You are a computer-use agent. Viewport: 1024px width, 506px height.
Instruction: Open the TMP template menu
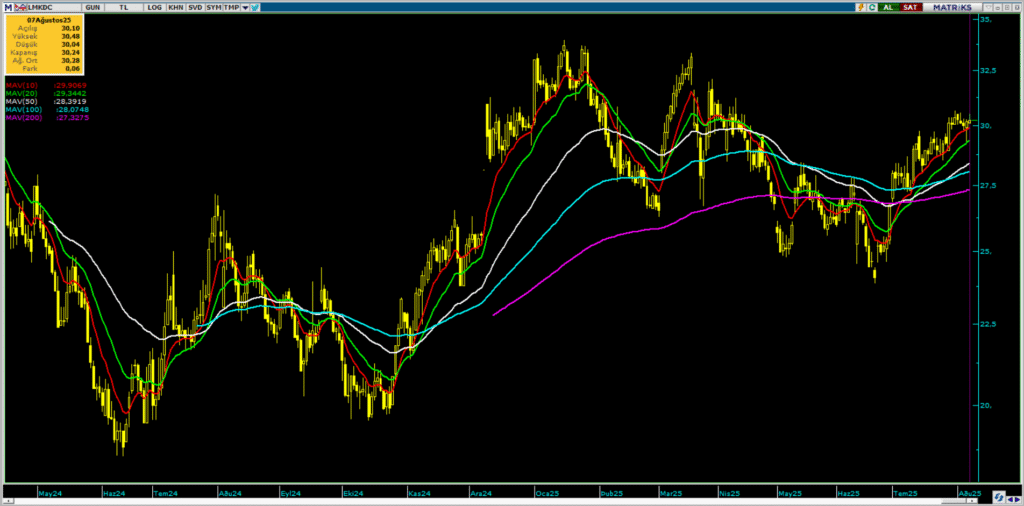[x=231, y=7]
